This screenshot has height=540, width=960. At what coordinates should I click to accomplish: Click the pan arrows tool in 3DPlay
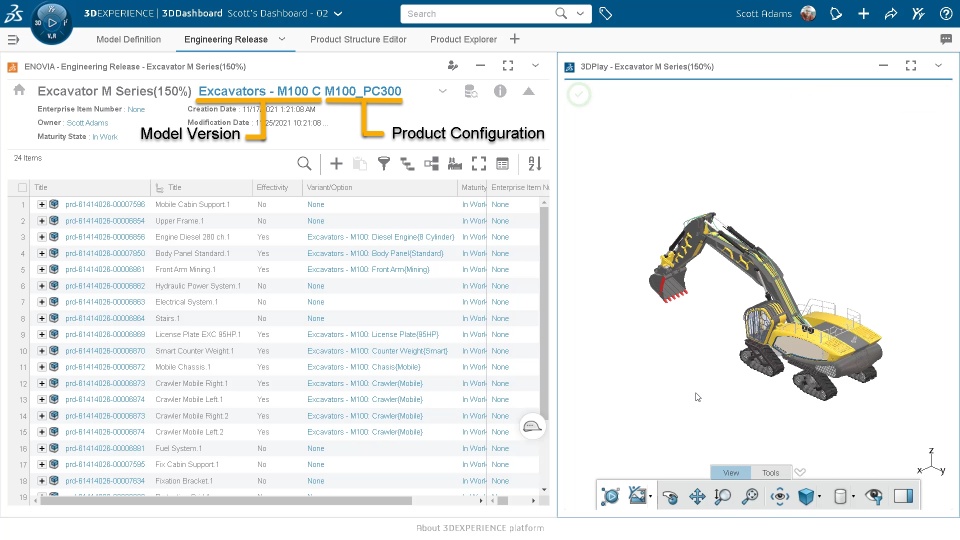click(697, 496)
